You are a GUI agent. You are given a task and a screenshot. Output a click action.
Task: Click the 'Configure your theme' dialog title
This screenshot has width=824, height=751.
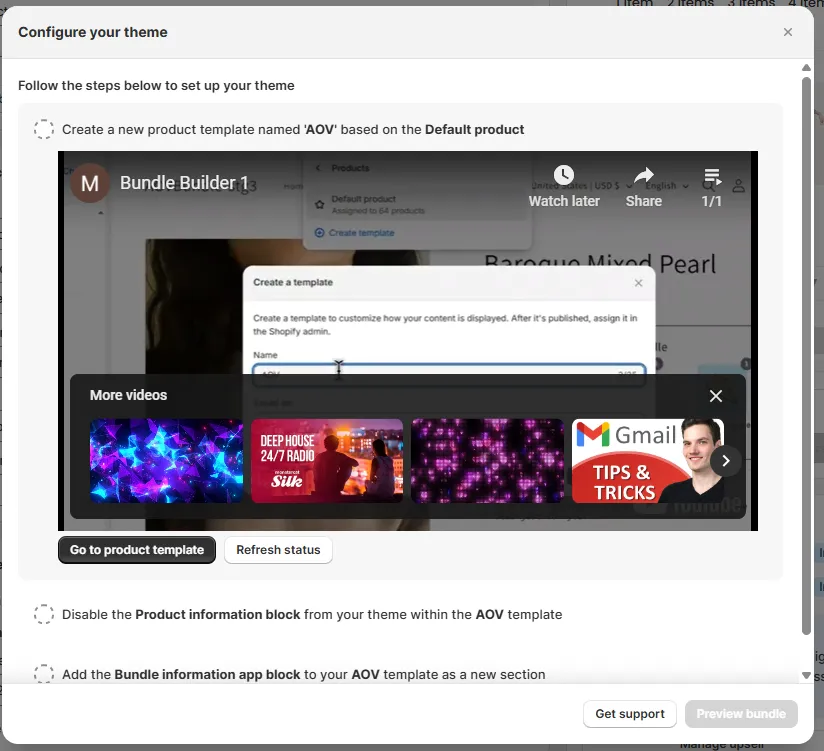[x=92, y=32]
